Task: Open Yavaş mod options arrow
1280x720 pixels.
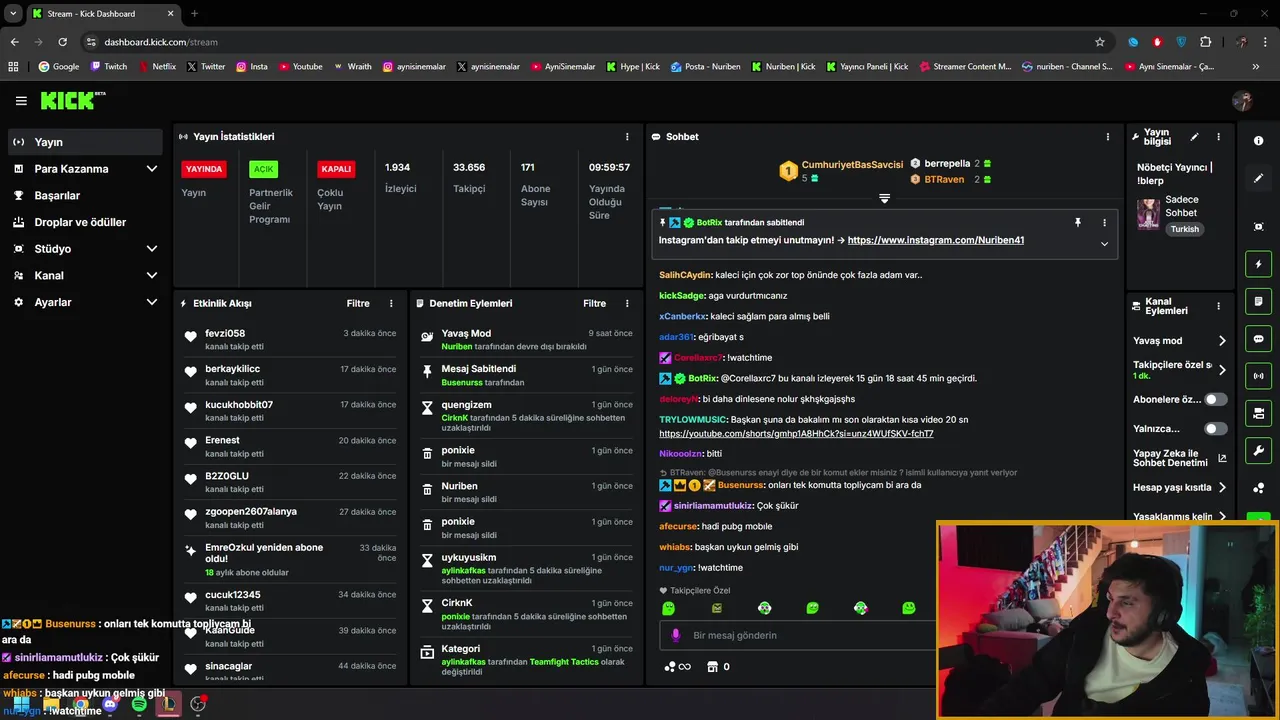Action: click(1222, 341)
